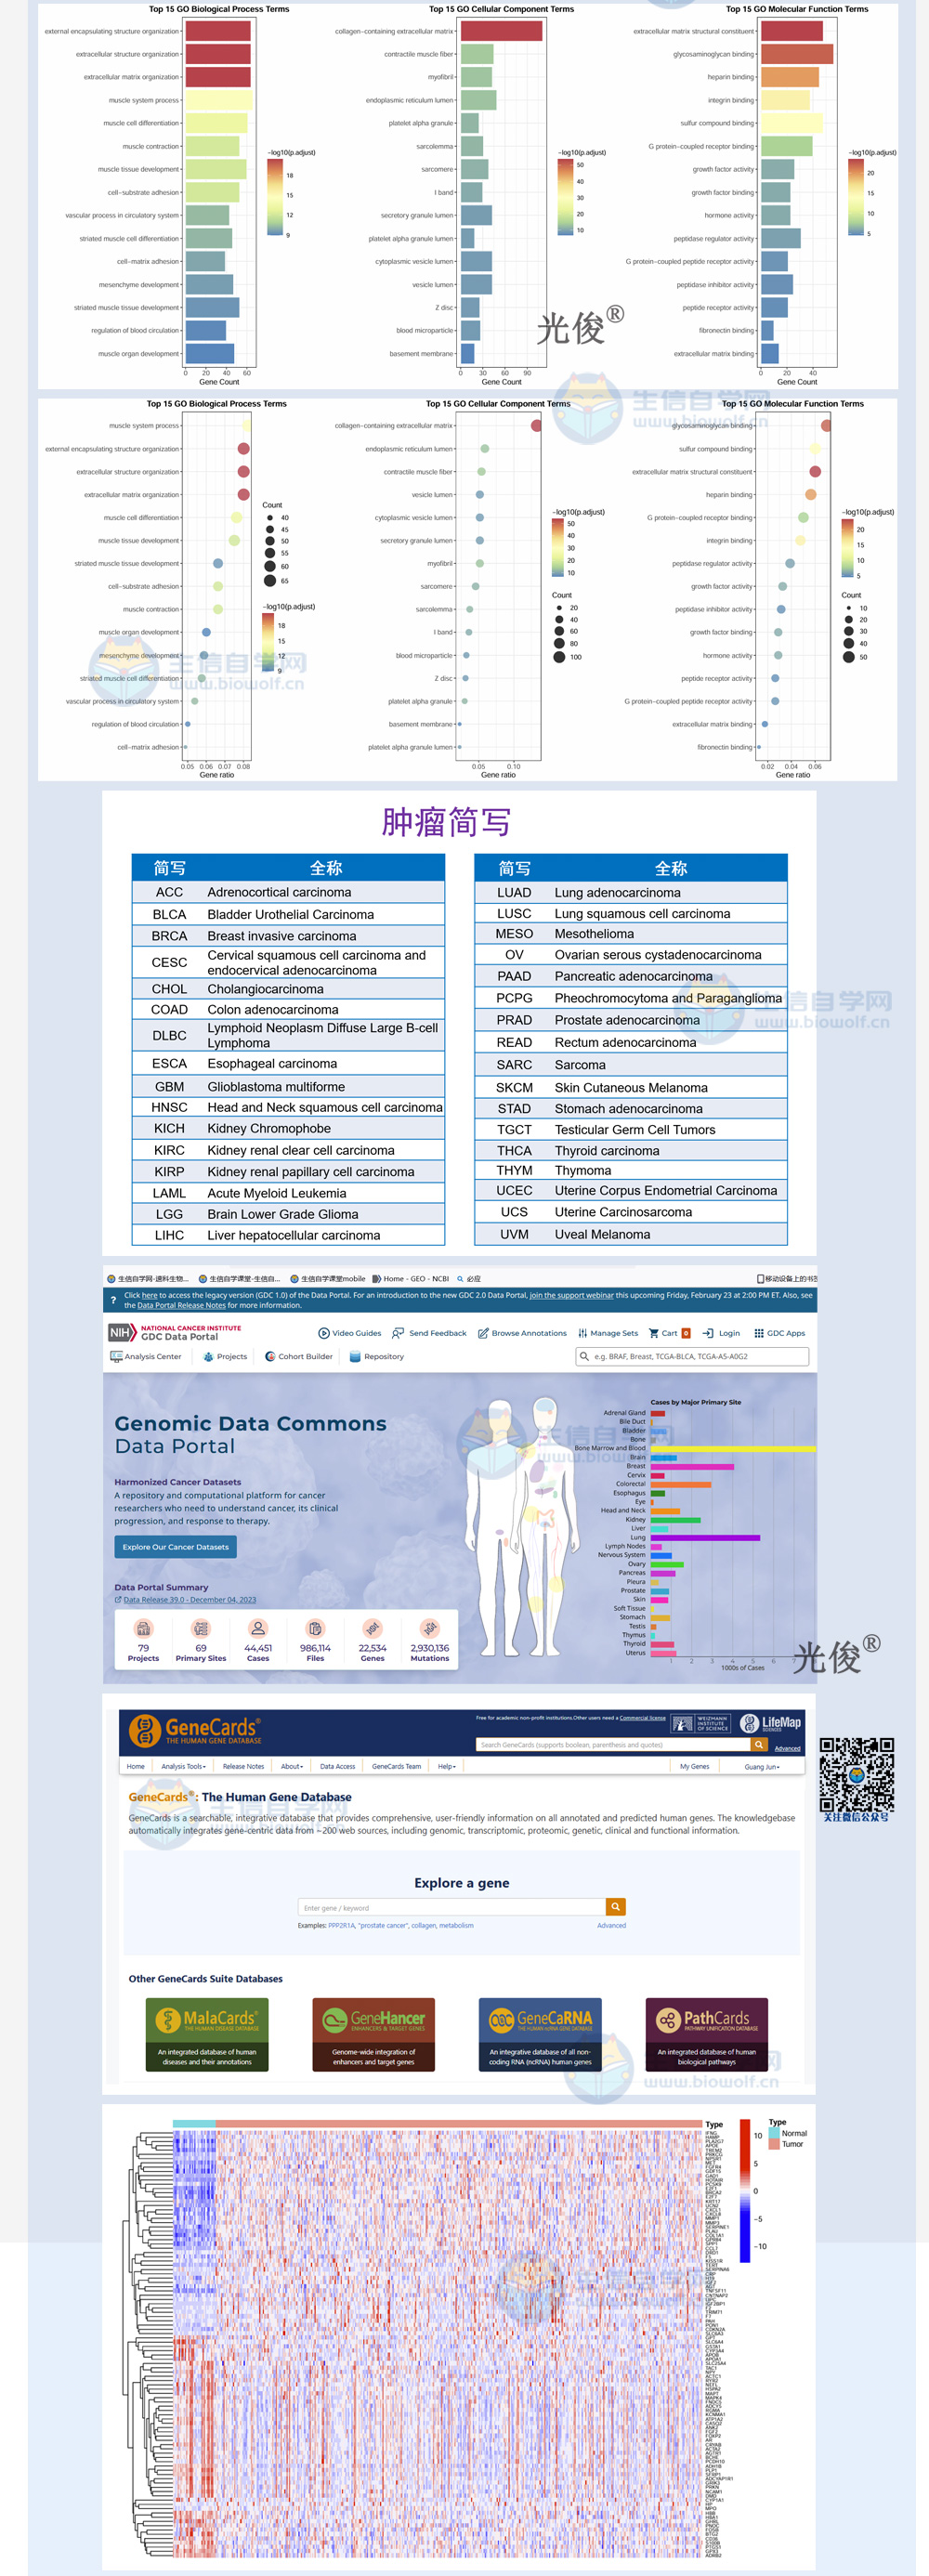Click the Video Guides play icon
The image size is (929, 2576).
(x=324, y=1333)
